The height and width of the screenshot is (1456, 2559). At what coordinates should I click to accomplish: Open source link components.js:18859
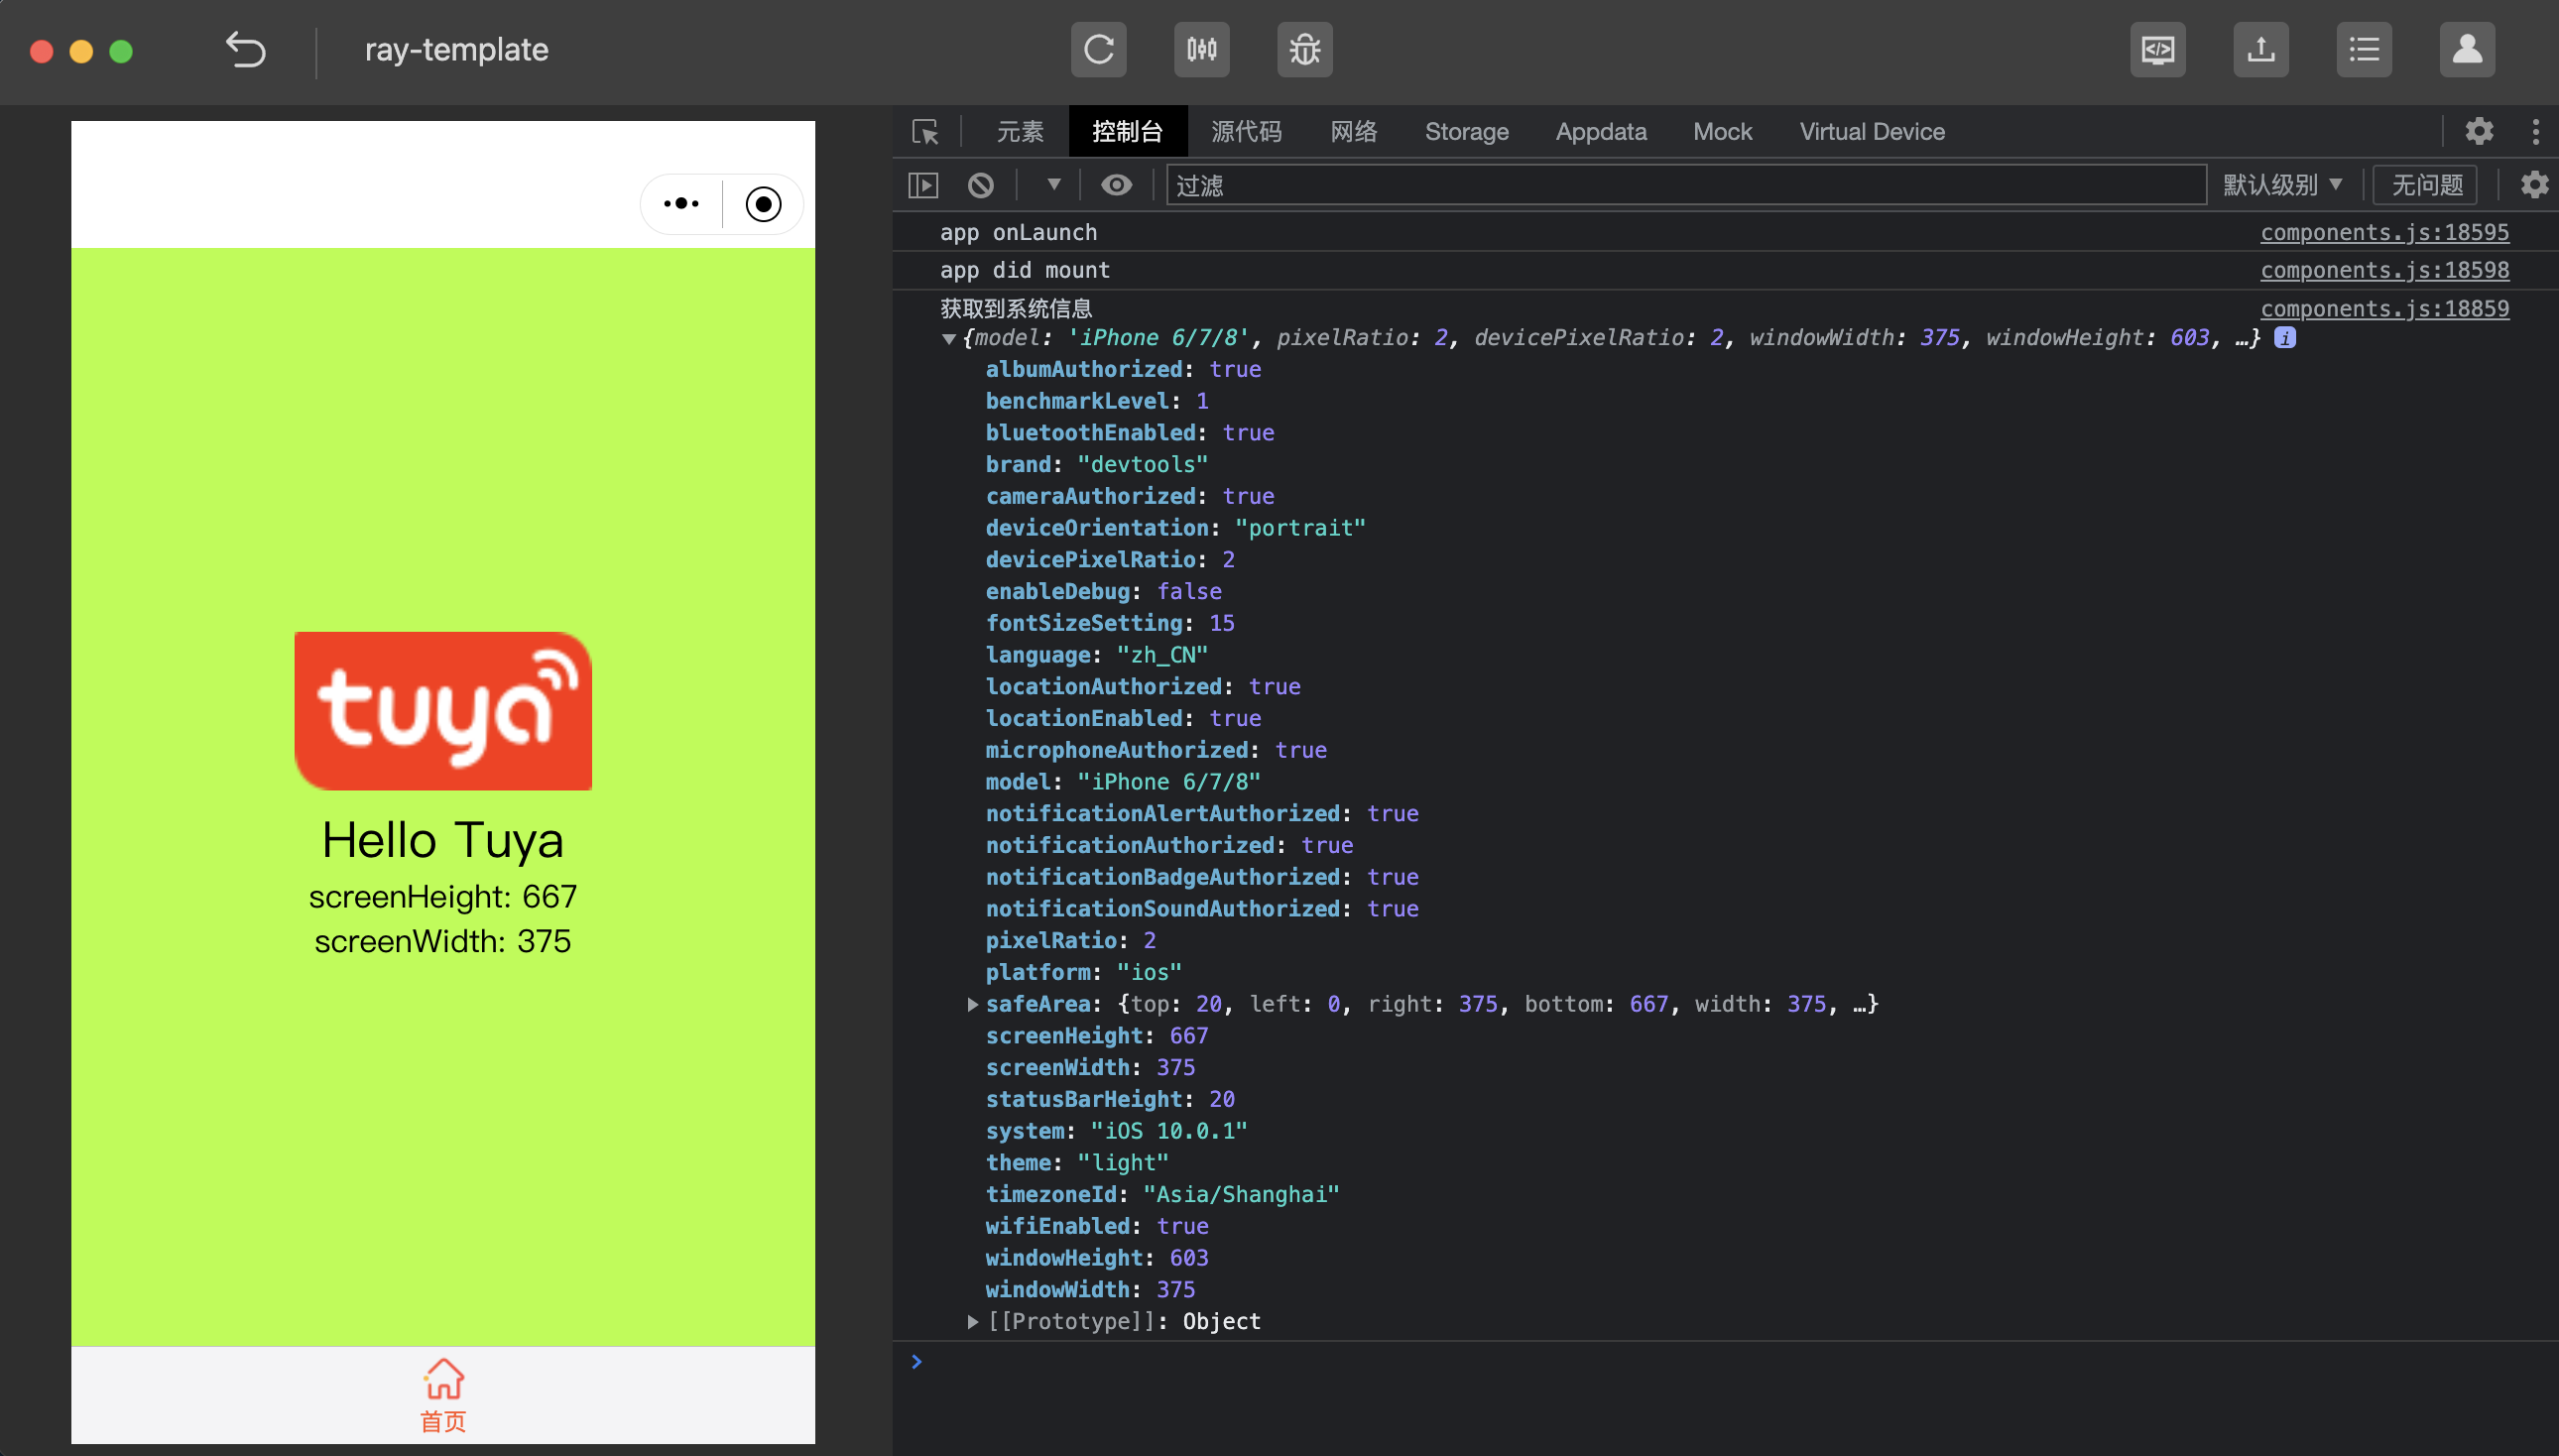pyautogui.click(x=2384, y=308)
